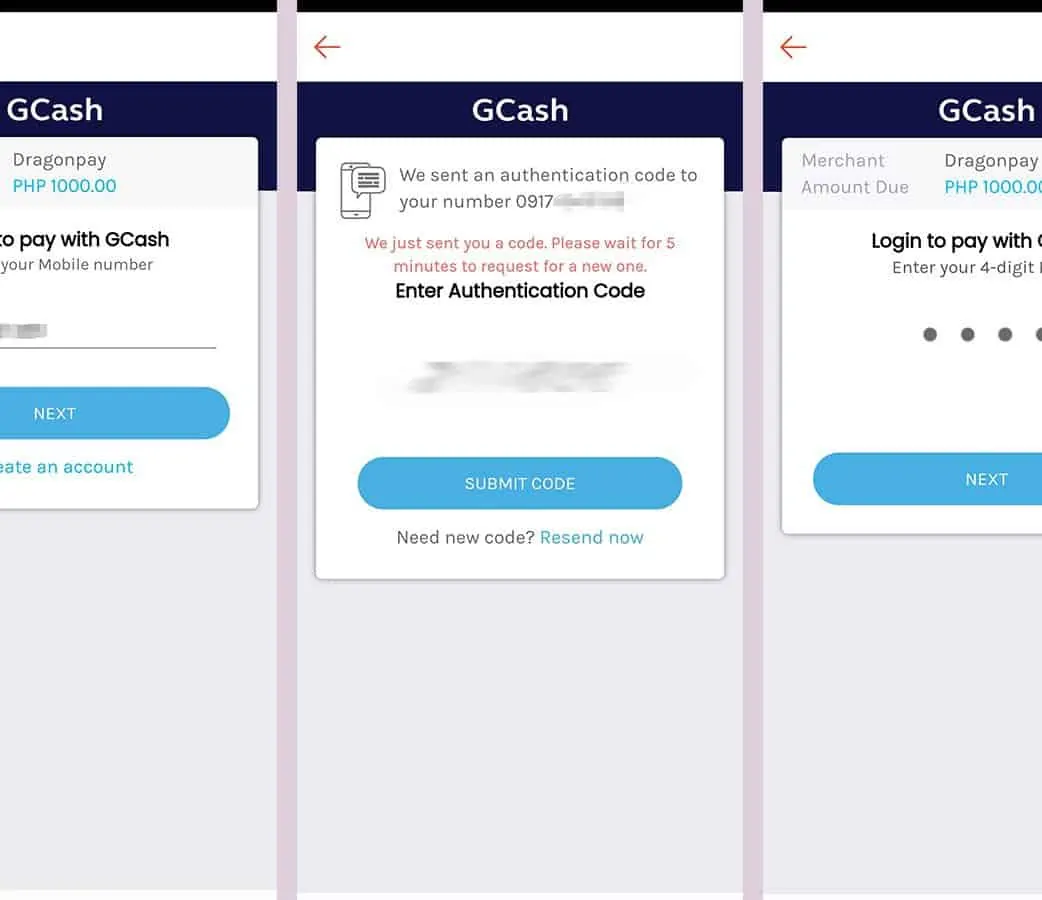Screen dimensions: 1042x900
Task: Click the 'Enter Authentication Code' heading
Action: (520, 291)
